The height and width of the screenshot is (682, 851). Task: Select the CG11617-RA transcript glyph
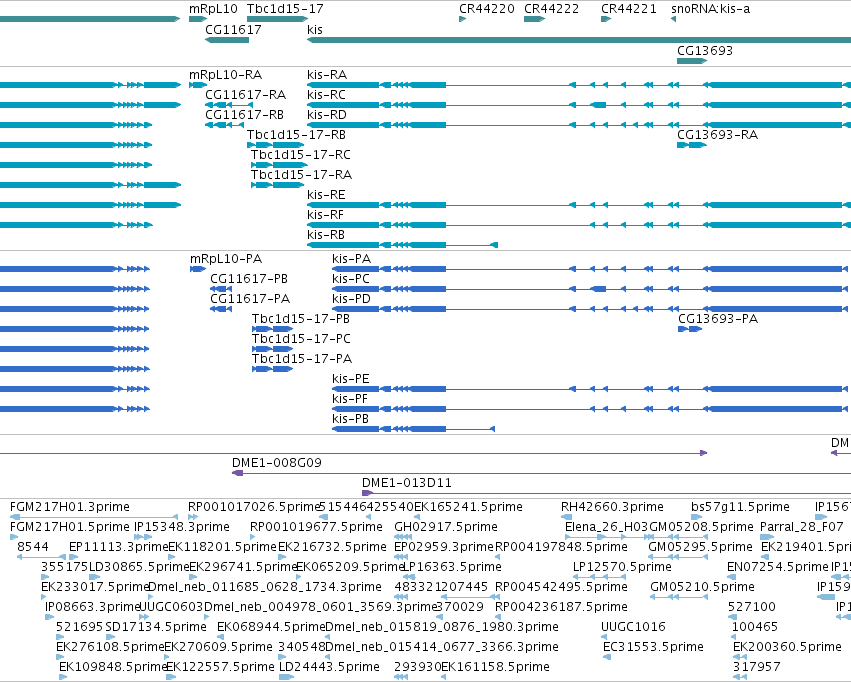(x=229, y=105)
